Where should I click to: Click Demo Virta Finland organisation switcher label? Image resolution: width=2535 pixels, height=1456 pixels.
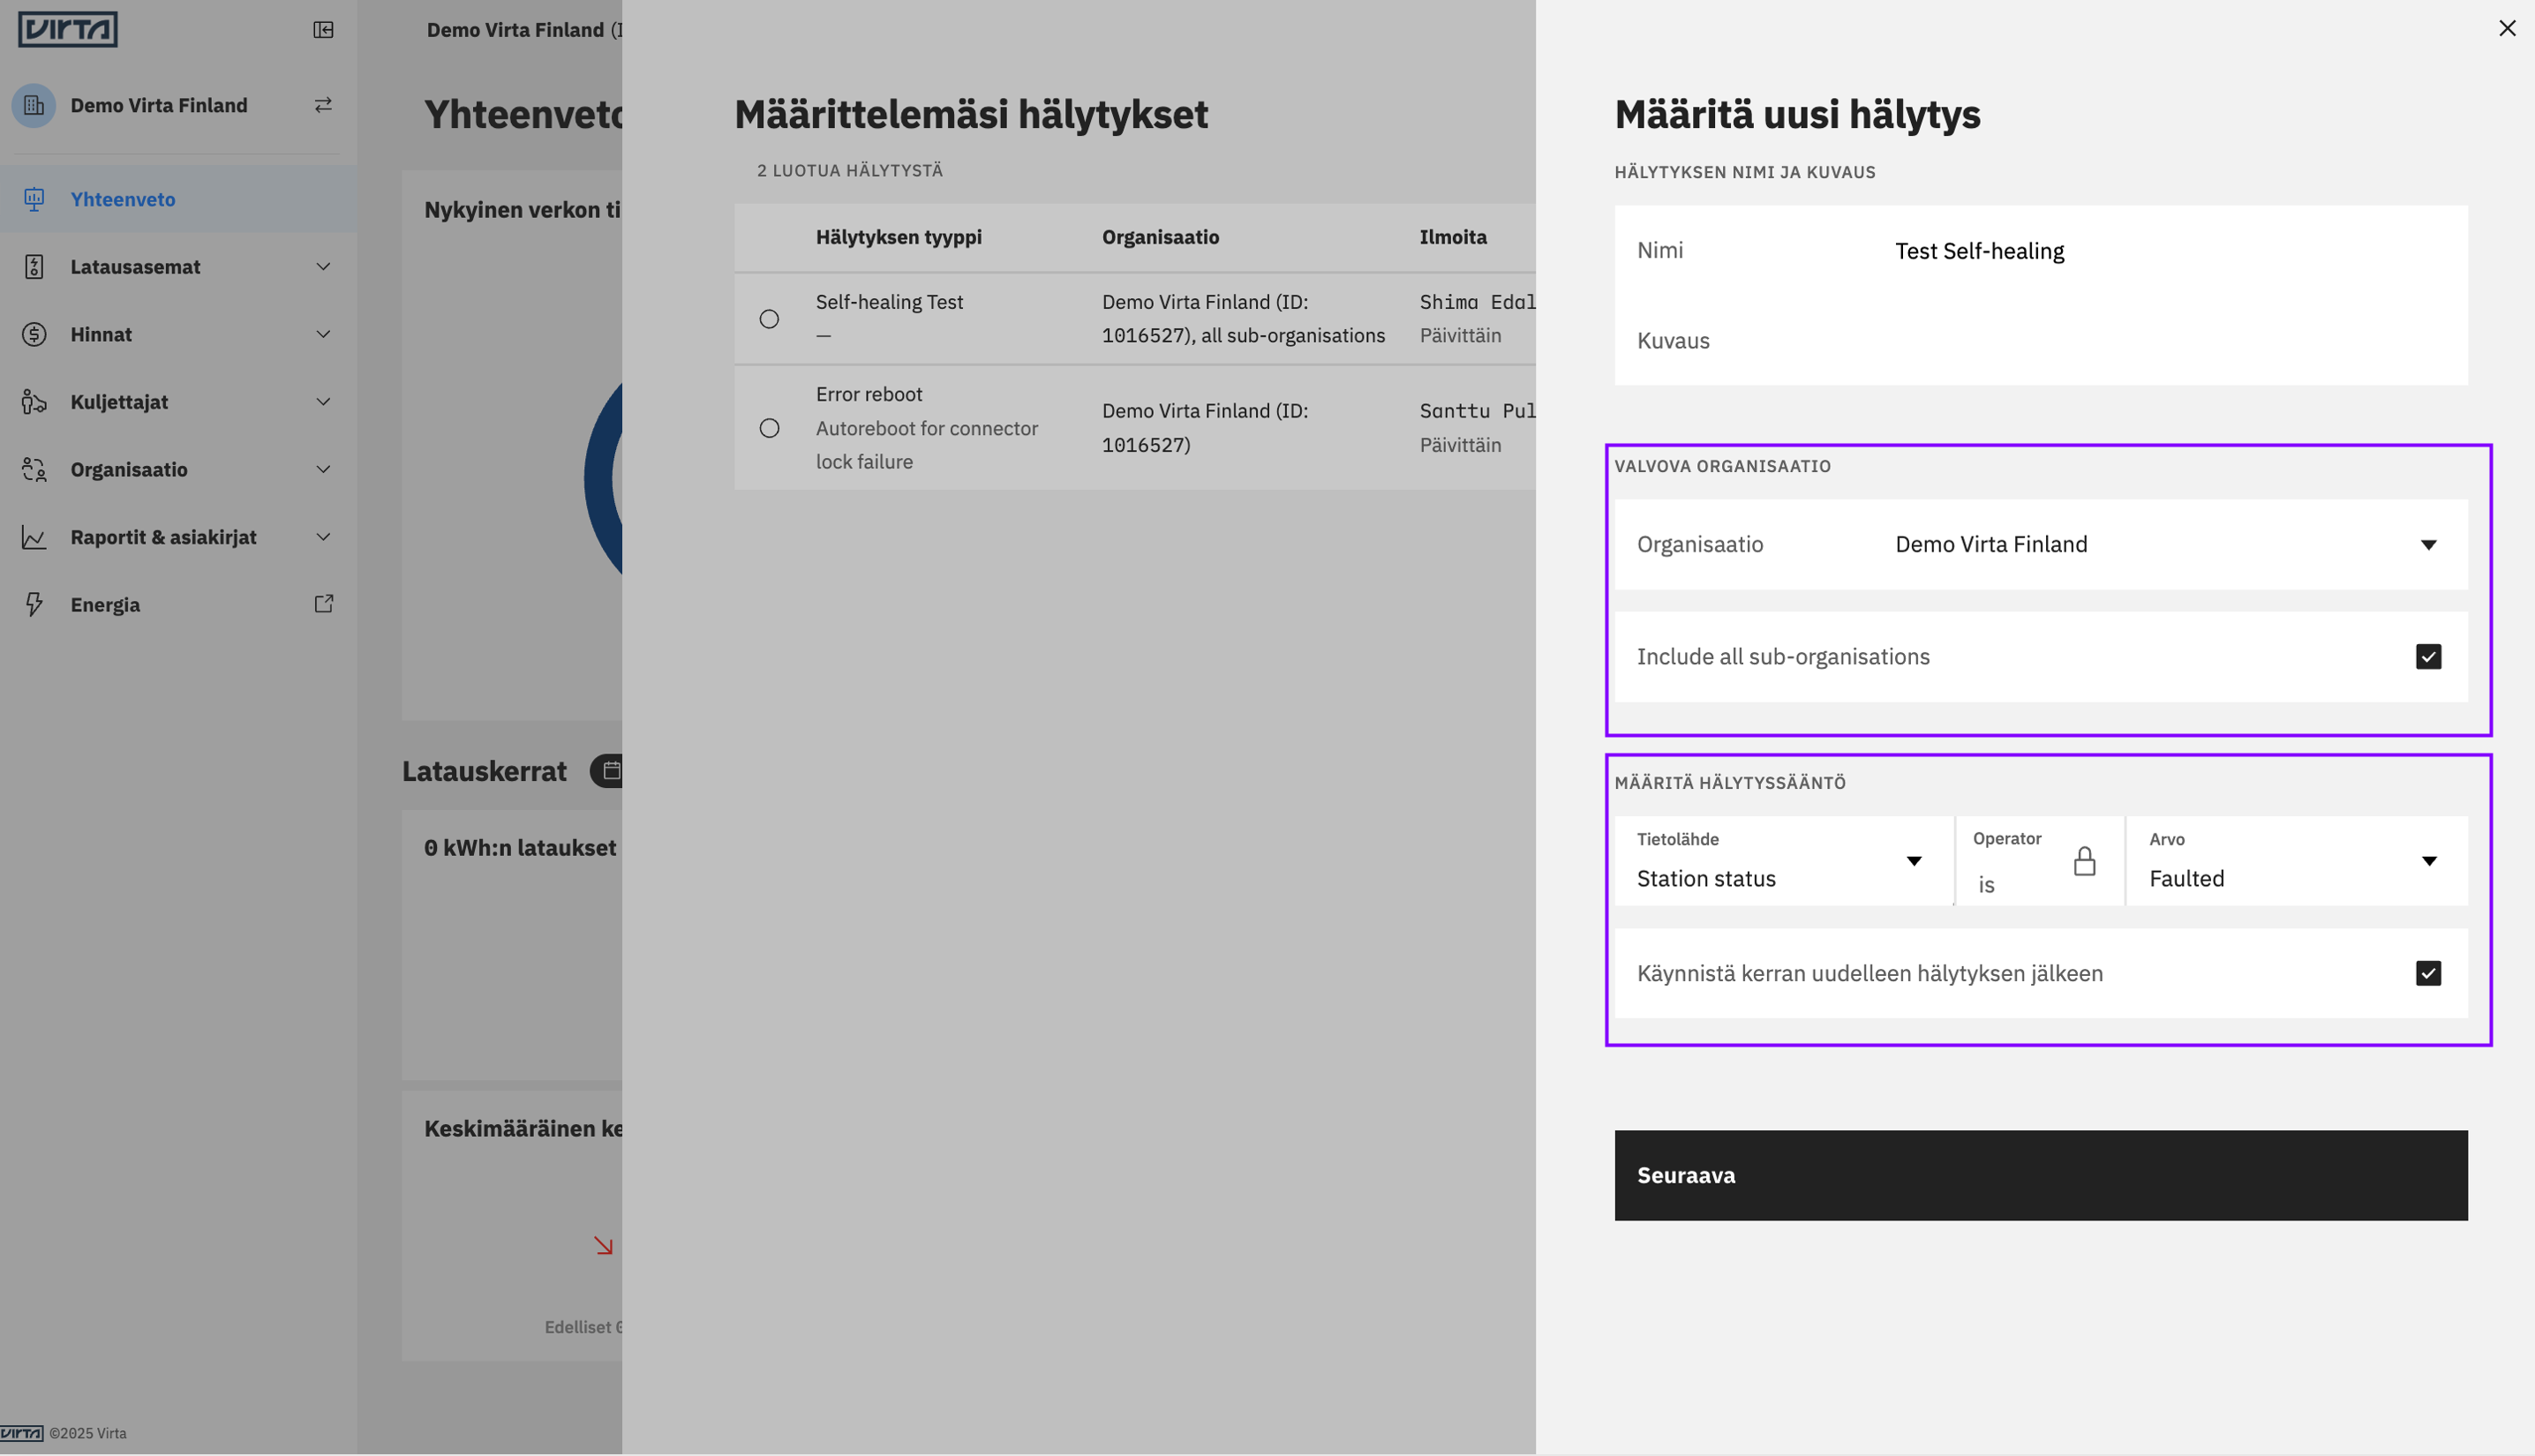pos(159,105)
